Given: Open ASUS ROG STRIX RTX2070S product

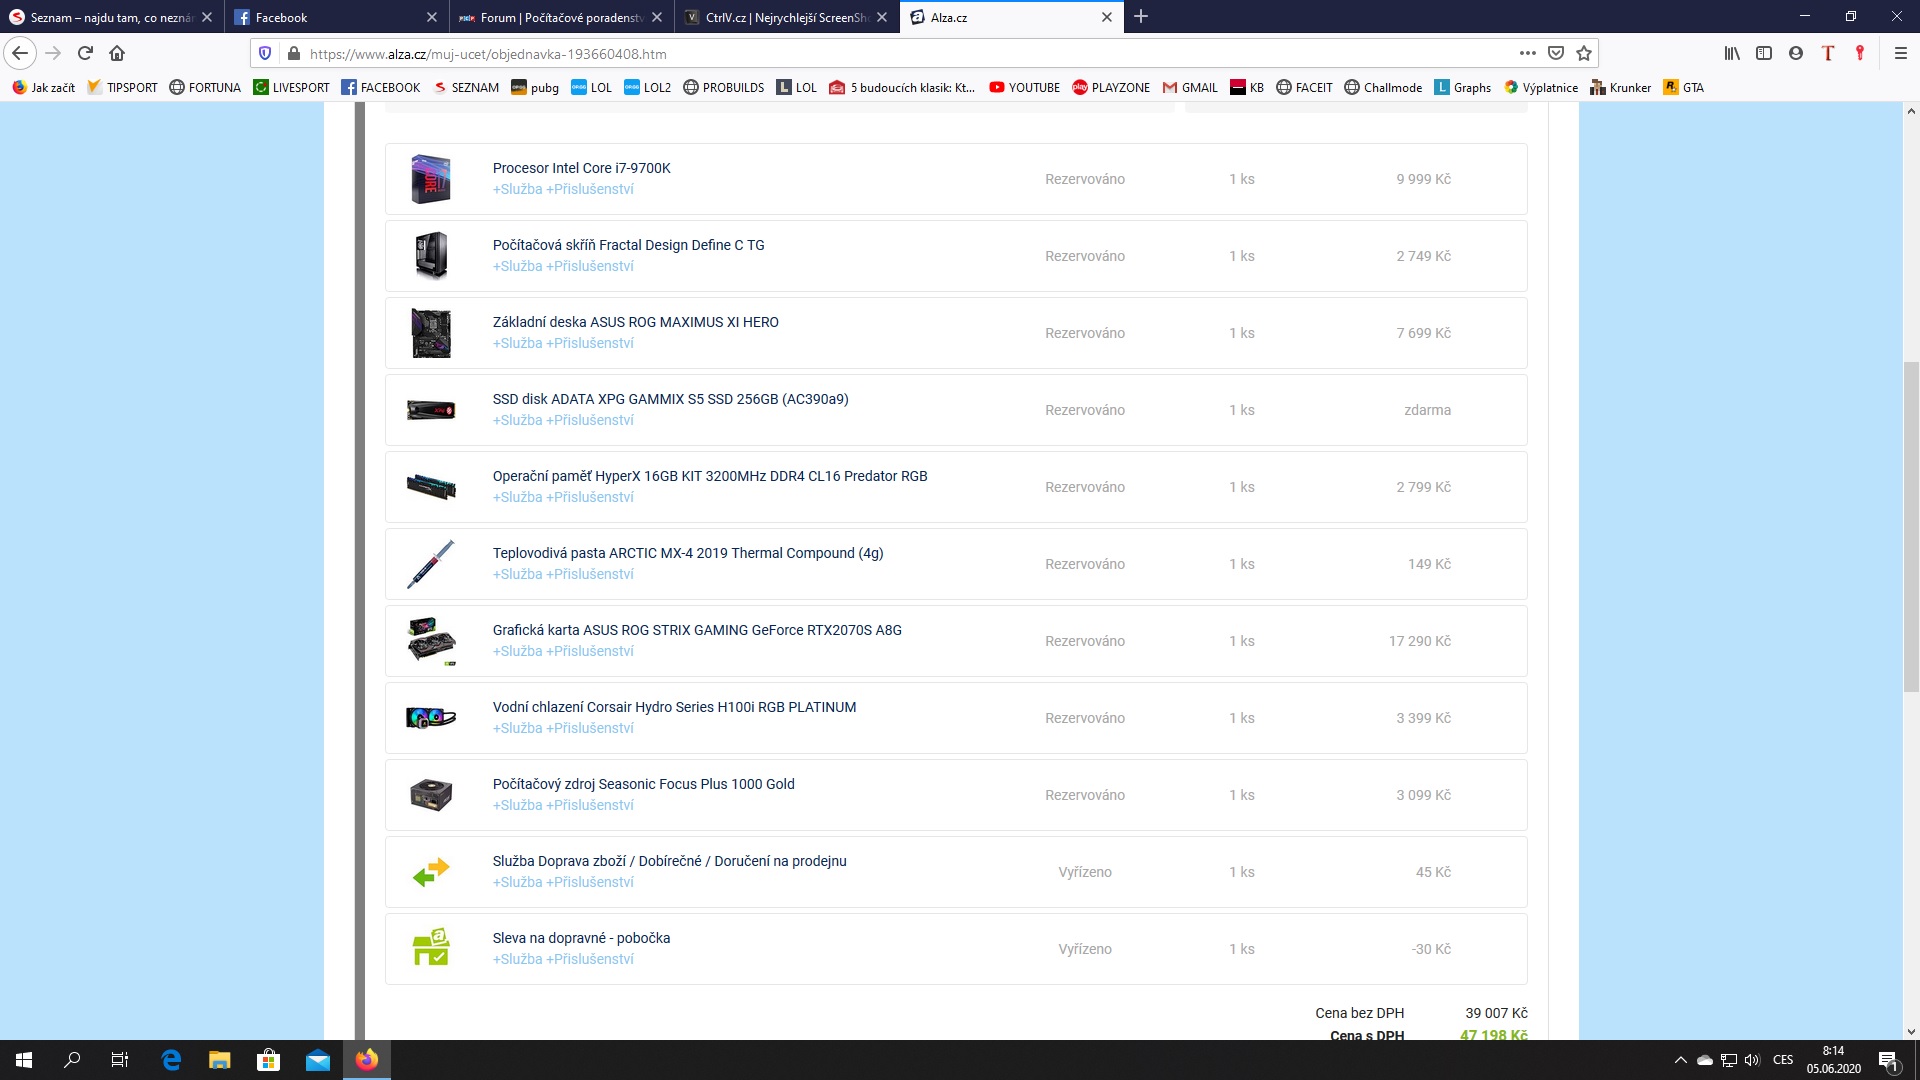Looking at the screenshot, I should [x=697, y=630].
